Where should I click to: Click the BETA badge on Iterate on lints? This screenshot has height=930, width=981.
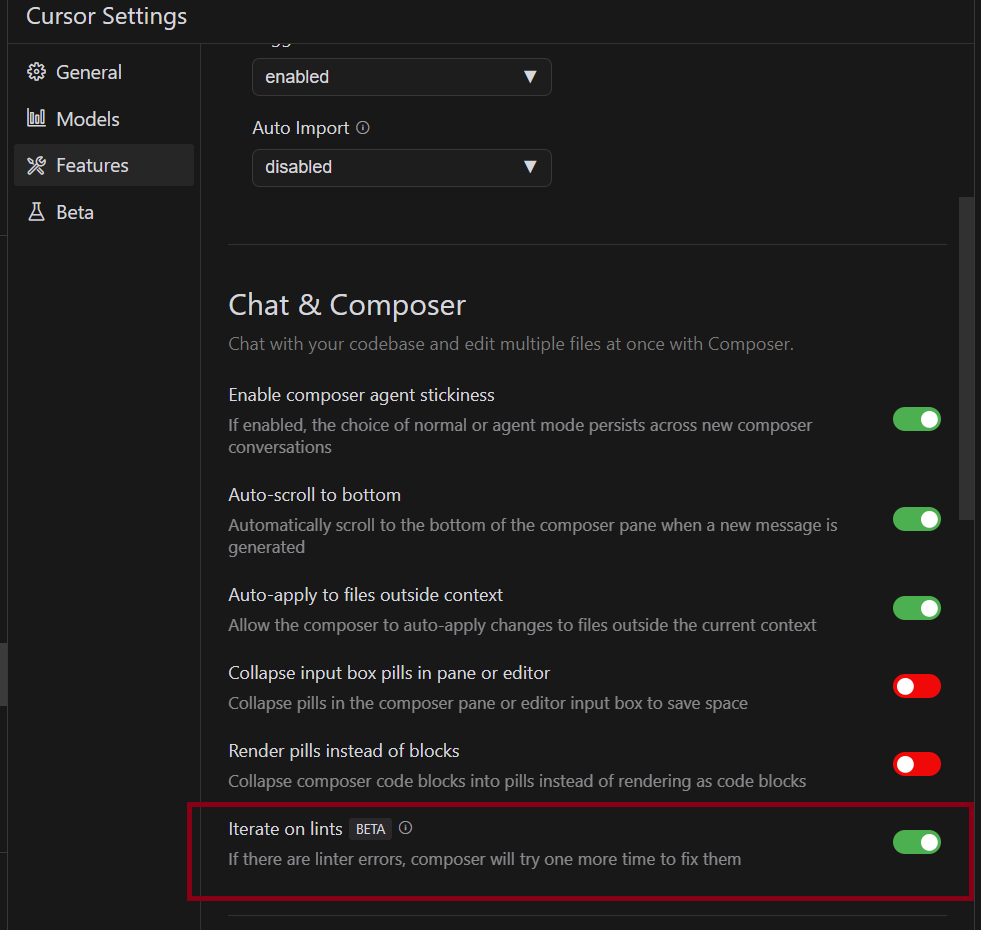(370, 829)
